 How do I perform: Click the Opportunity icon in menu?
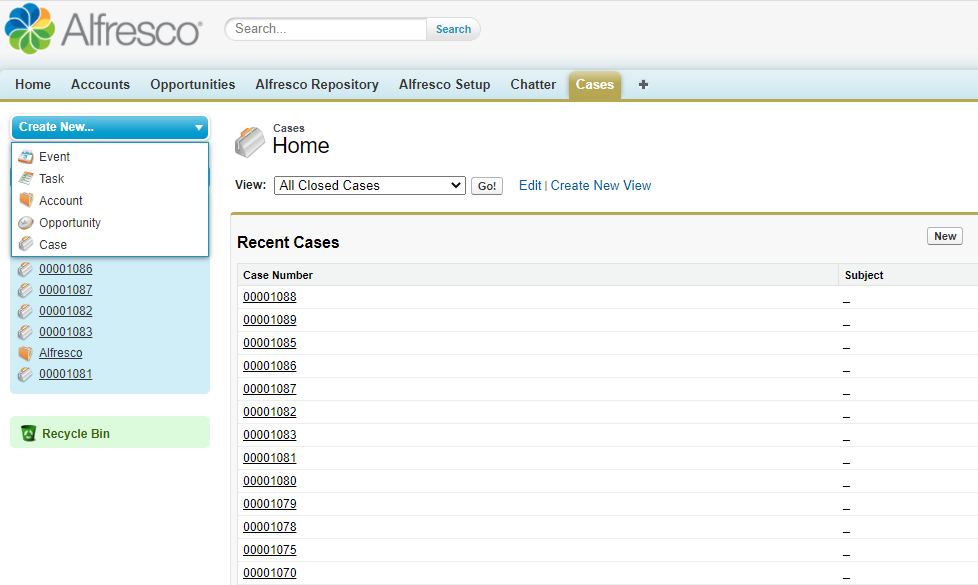click(26, 223)
